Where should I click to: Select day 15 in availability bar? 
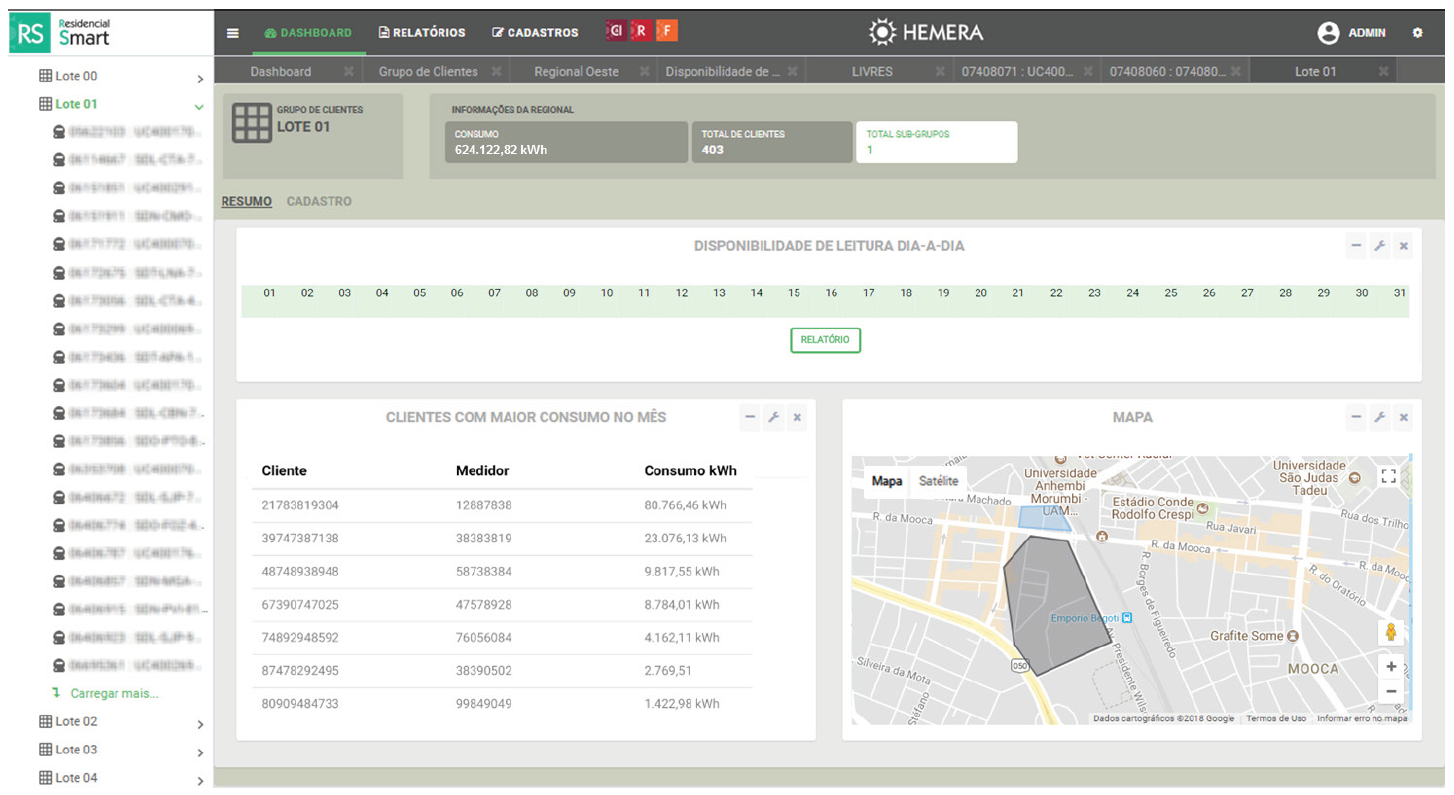[794, 294]
